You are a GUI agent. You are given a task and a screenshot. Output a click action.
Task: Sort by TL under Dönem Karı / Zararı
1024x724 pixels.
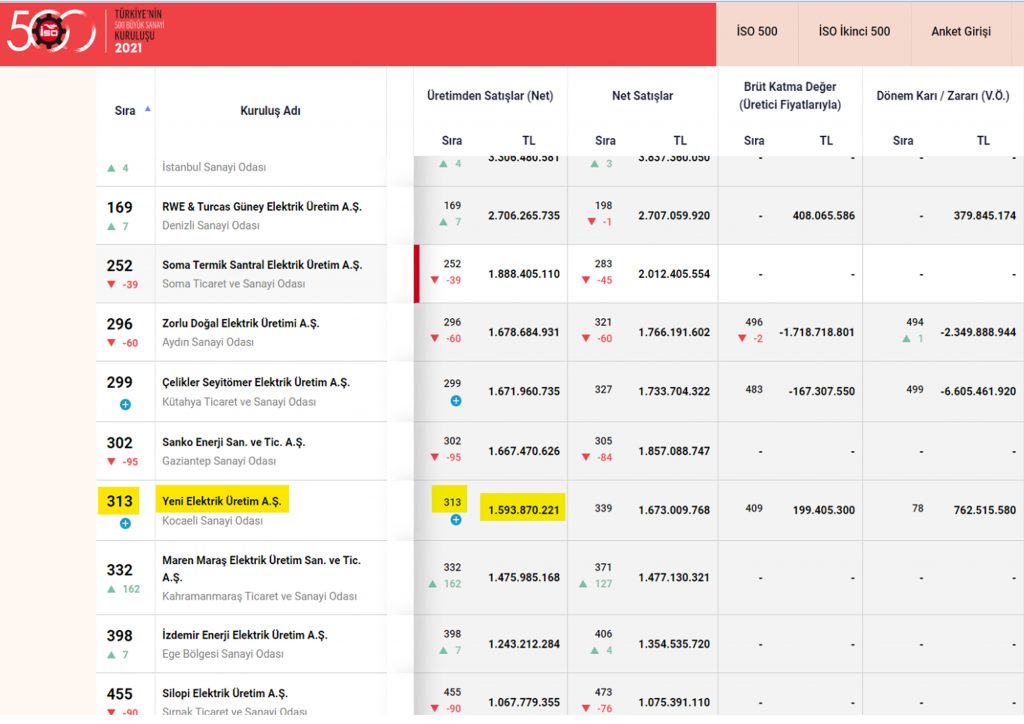point(983,141)
